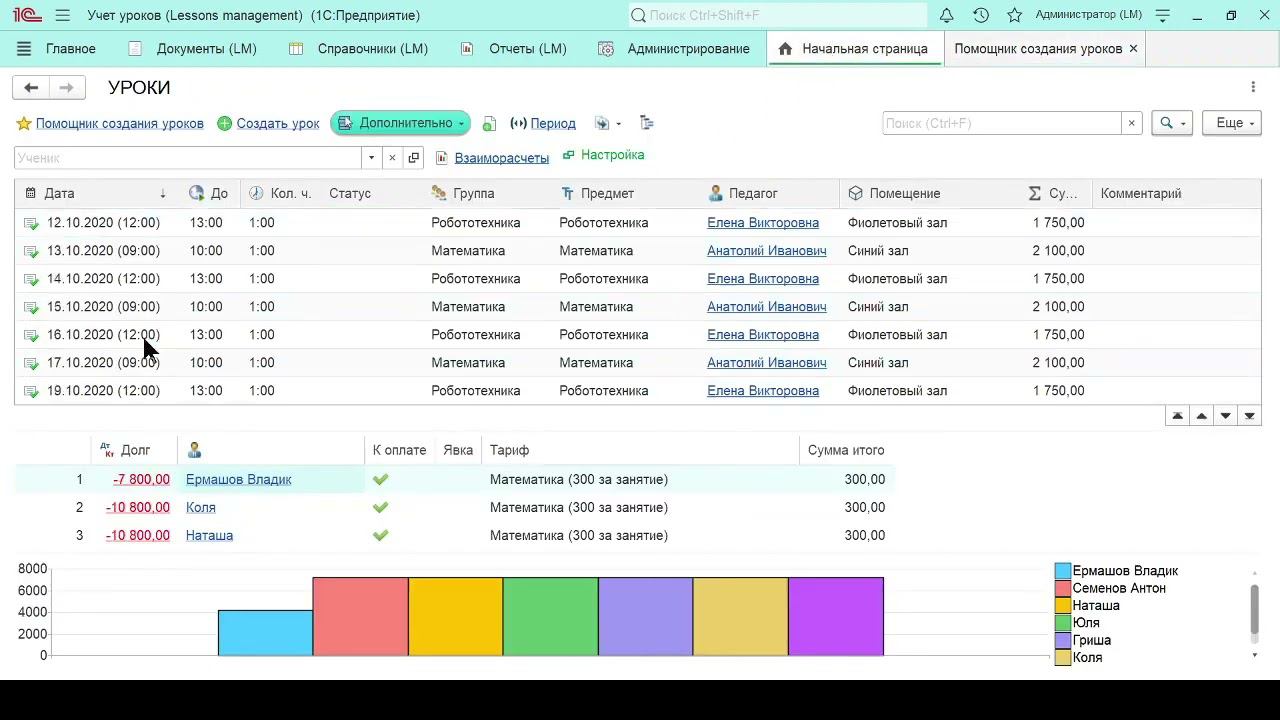Focus the Ученик filter field
This screenshot has height=720, width=1280.
coord(188,158)
